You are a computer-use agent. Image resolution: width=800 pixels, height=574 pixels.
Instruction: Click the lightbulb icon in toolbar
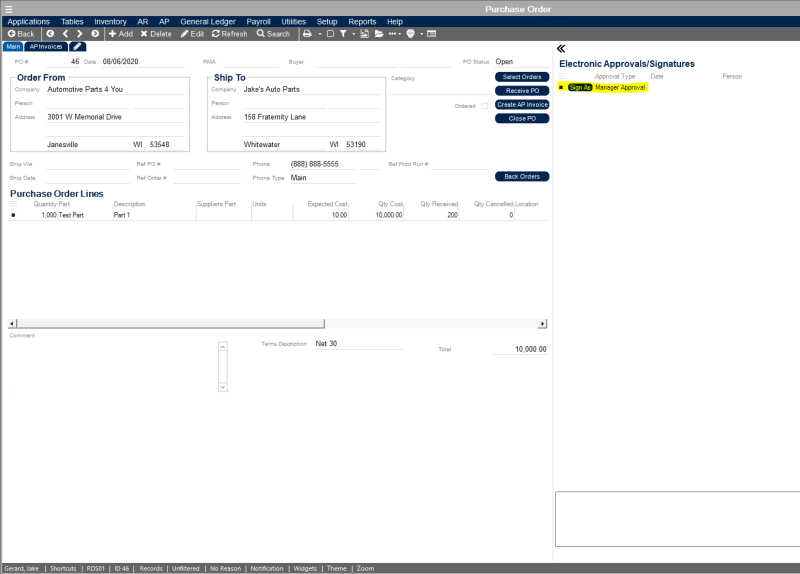(410, 34)
